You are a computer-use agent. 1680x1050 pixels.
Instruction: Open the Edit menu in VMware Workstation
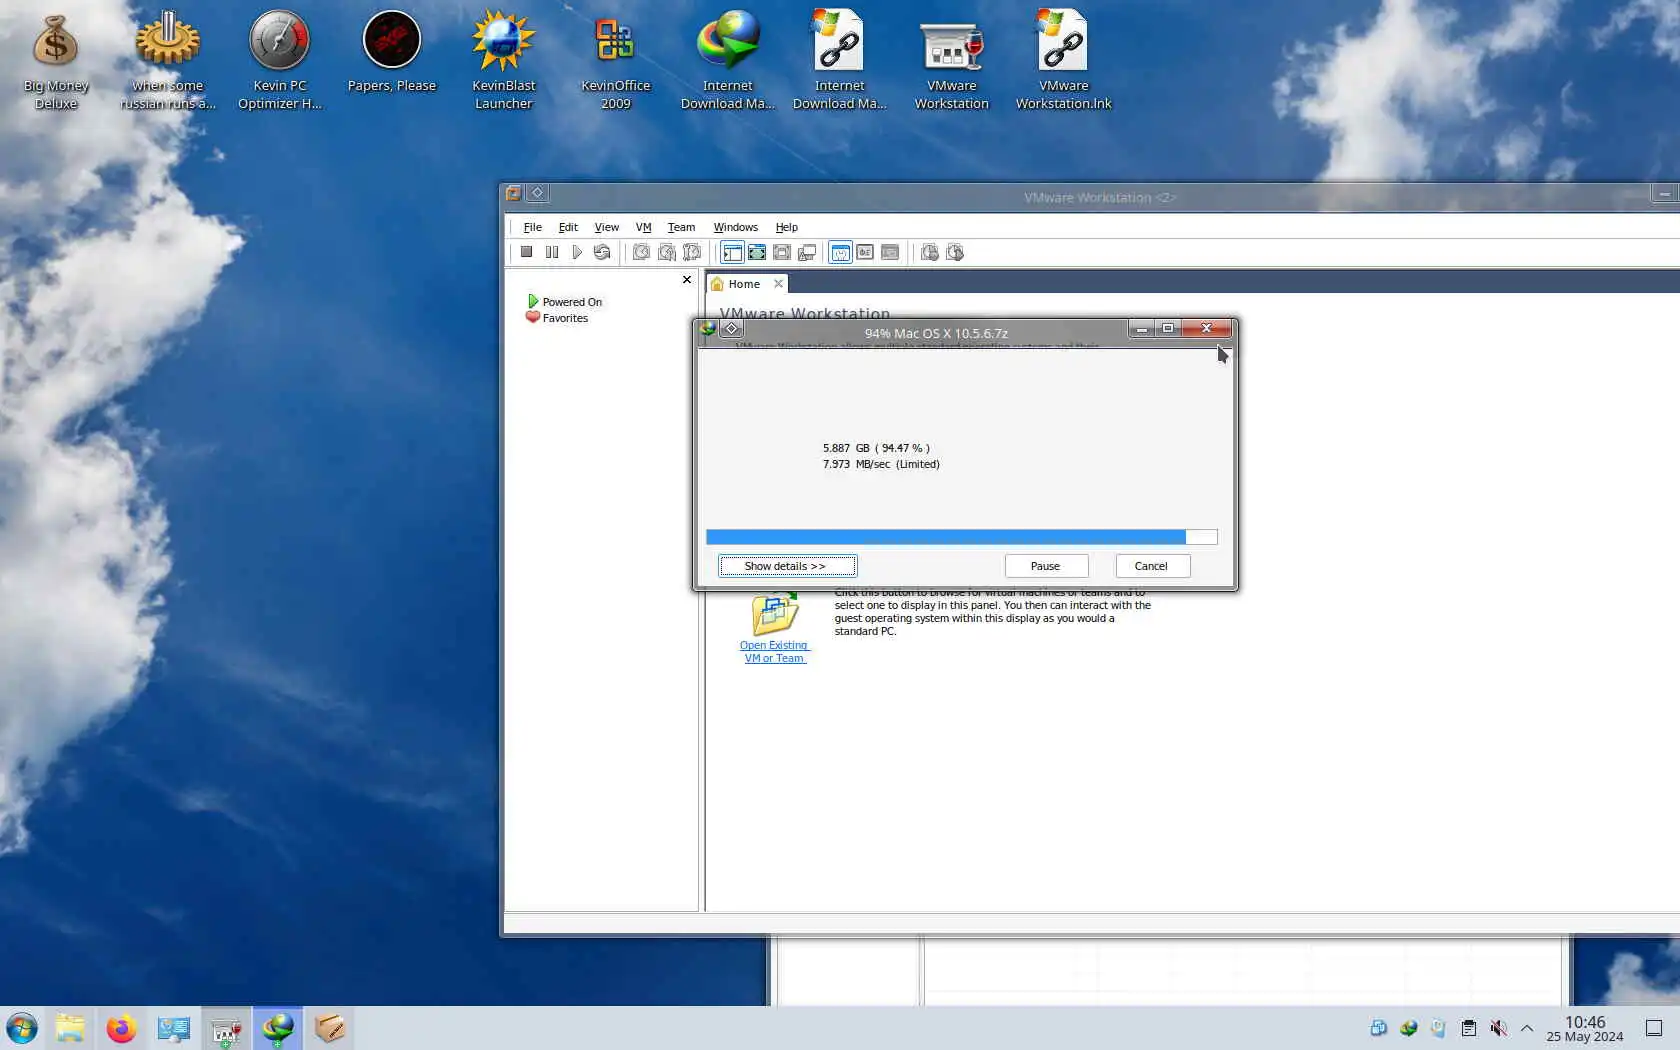pyautogui.click(x=568, y=227)
